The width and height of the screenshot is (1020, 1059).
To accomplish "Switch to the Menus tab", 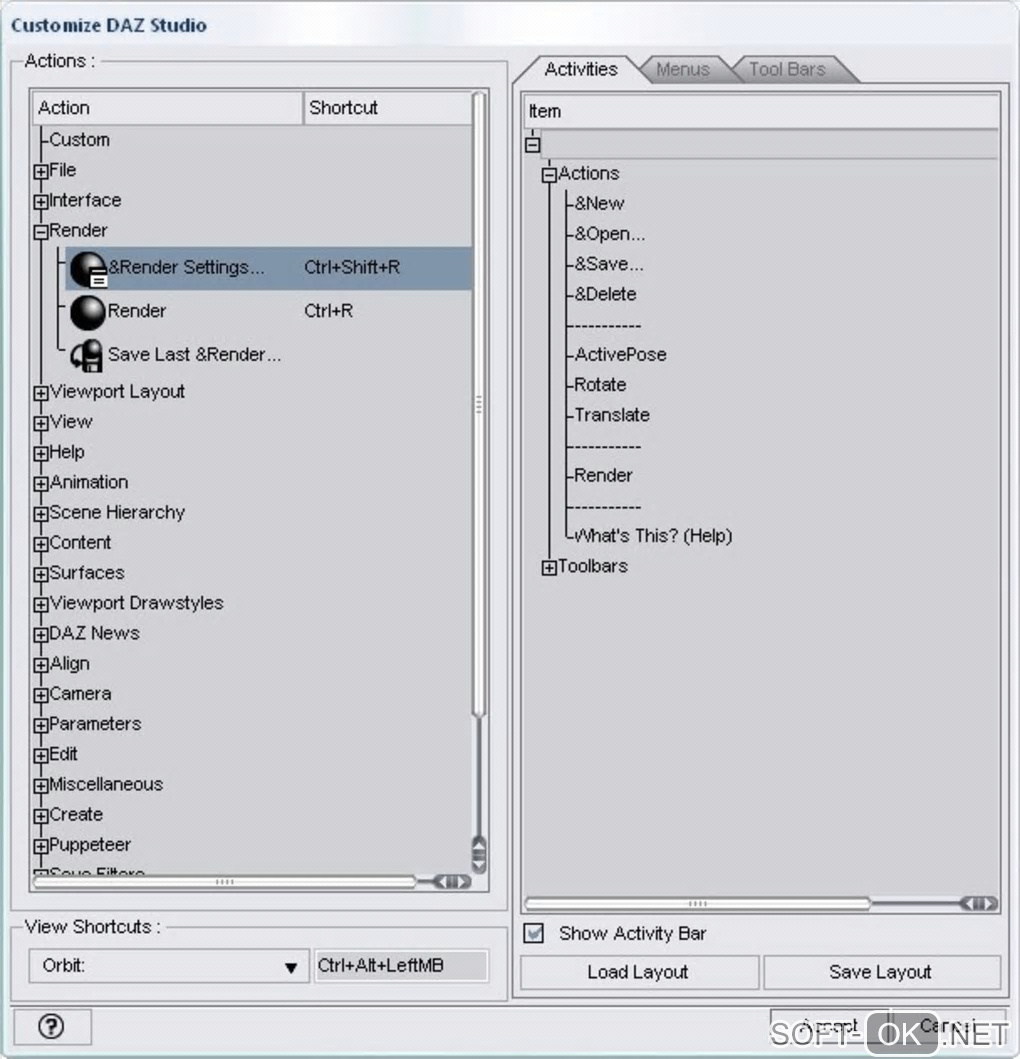I will (682, 69).
